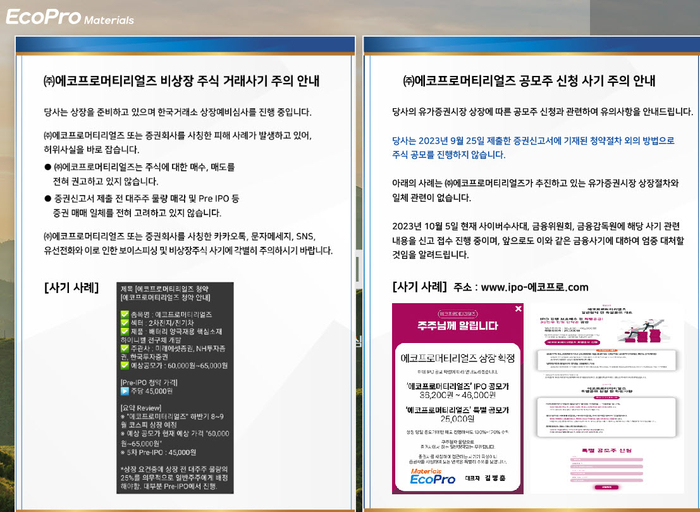Click paragraph starting 2023년 10월 5일 현재
This screenshot has height=512, width=700.
click(538, 240)
